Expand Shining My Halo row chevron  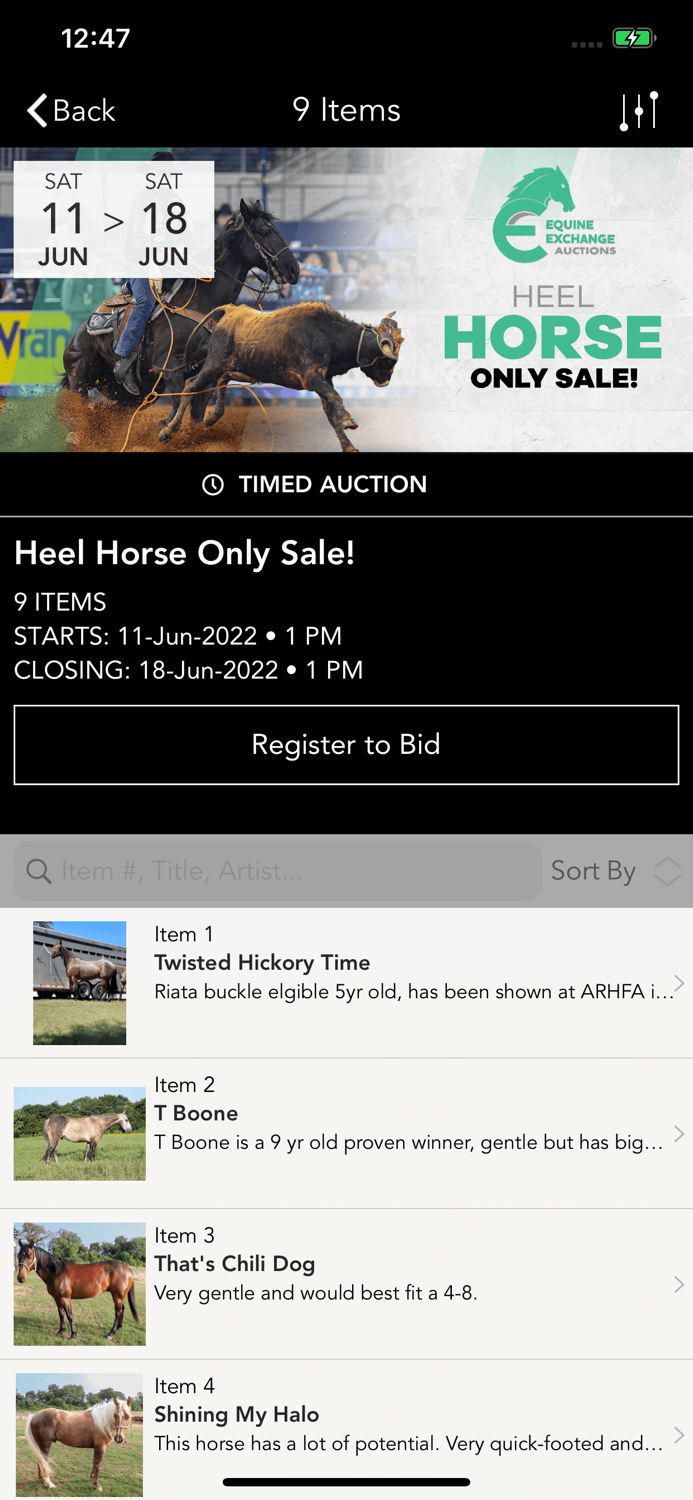pos(677,1434)
